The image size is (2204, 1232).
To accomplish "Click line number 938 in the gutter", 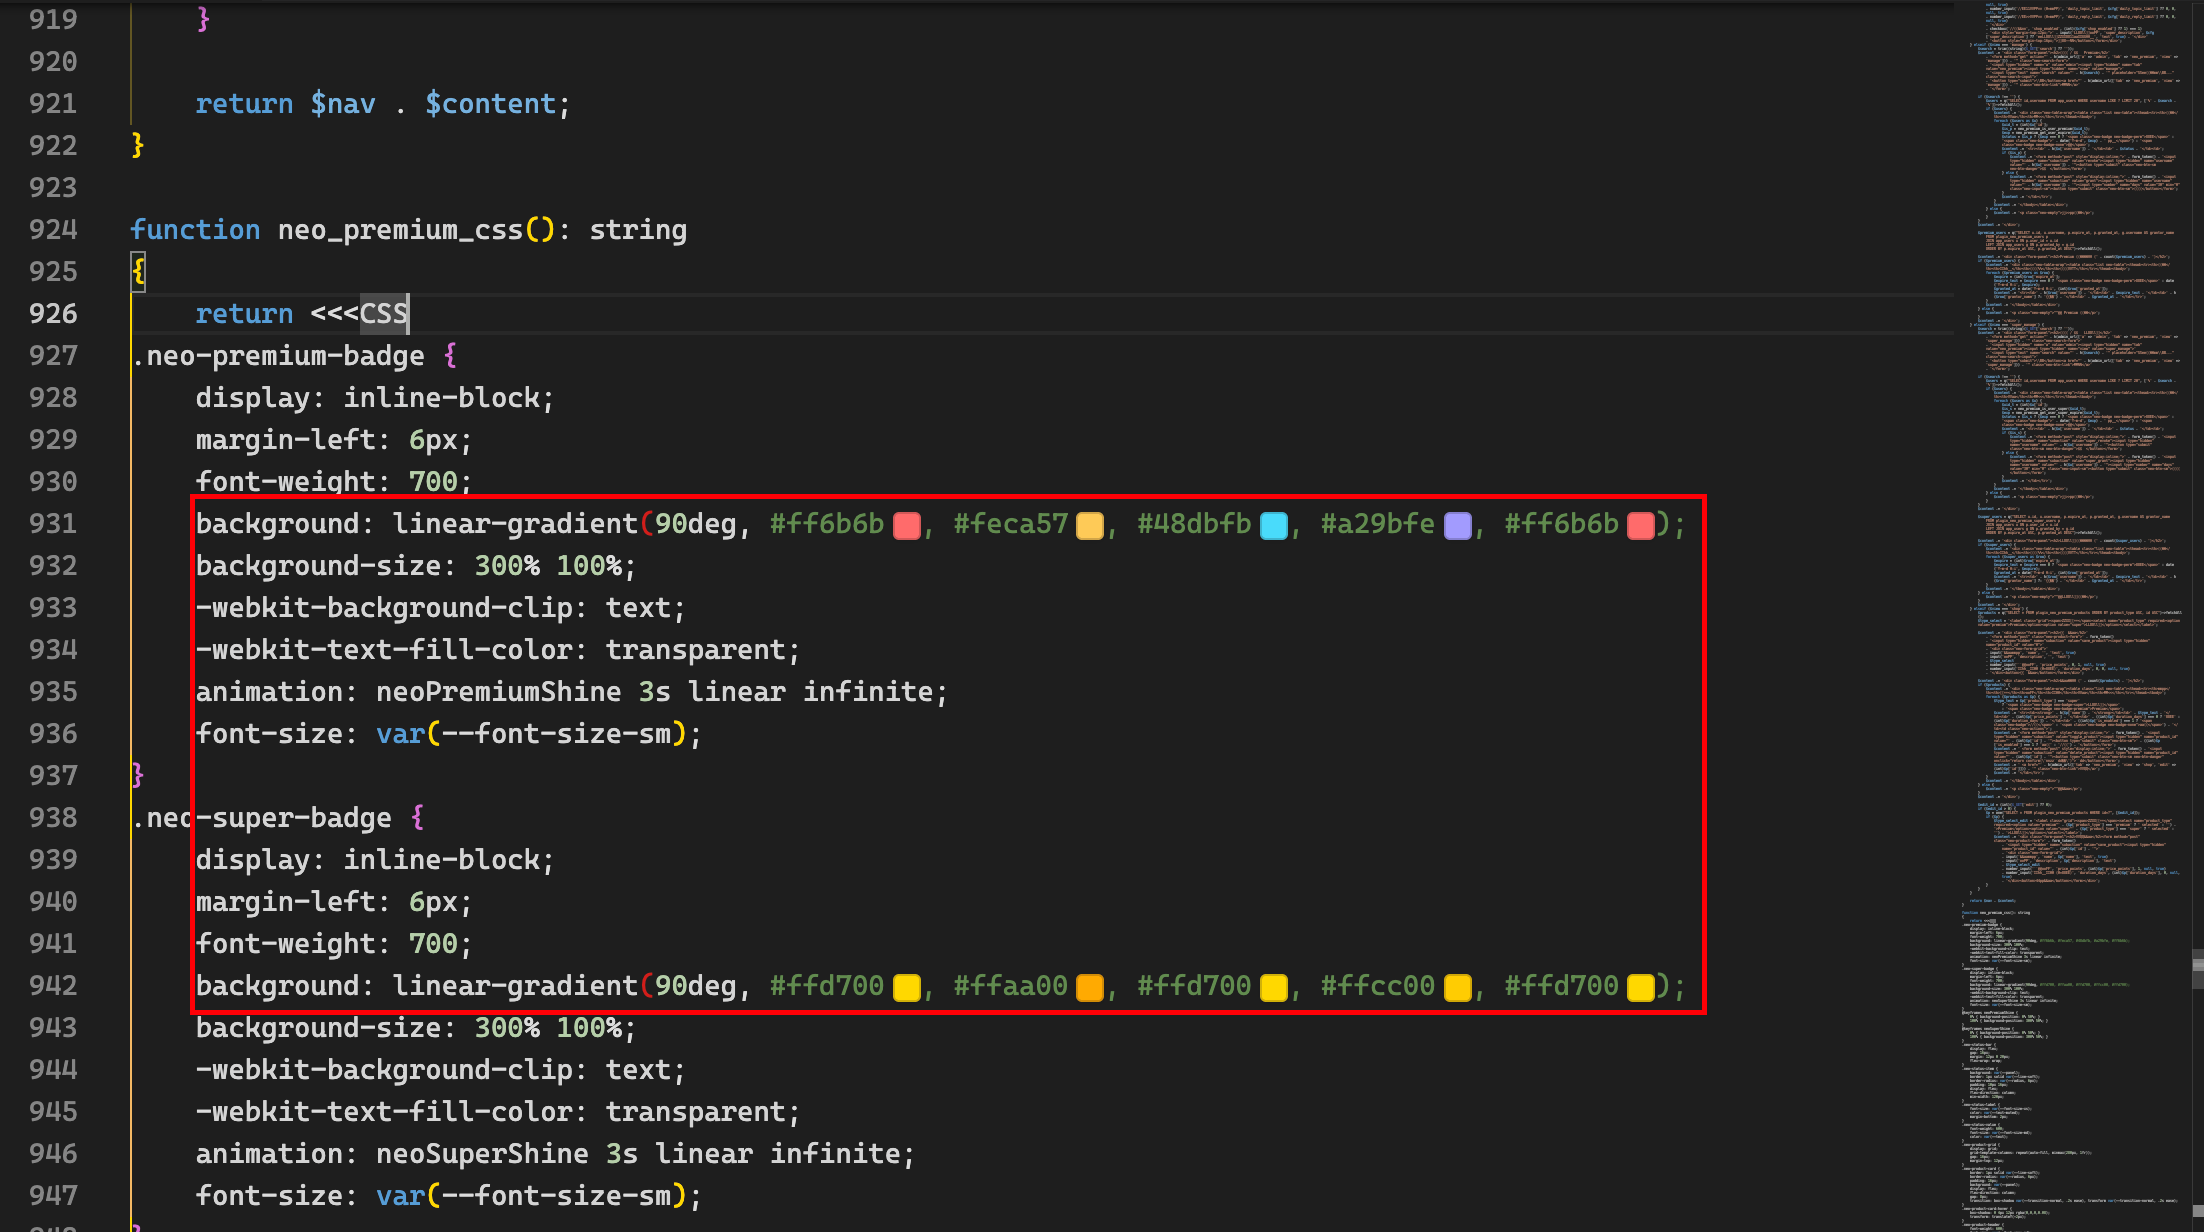I will tap(53, 818).
